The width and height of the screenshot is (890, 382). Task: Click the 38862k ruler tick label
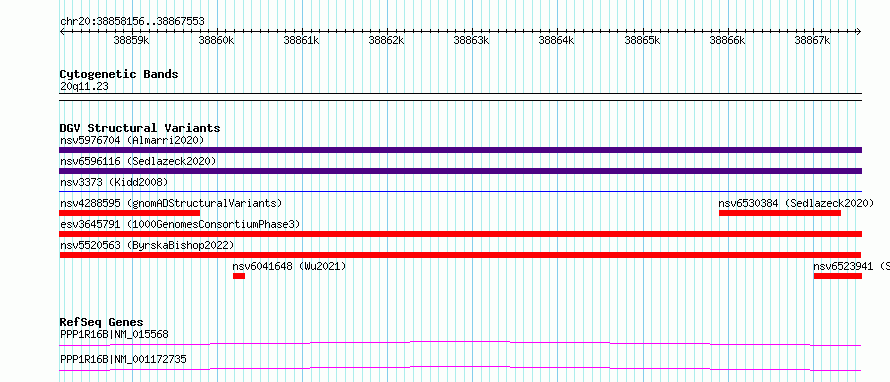click(387, 40)
